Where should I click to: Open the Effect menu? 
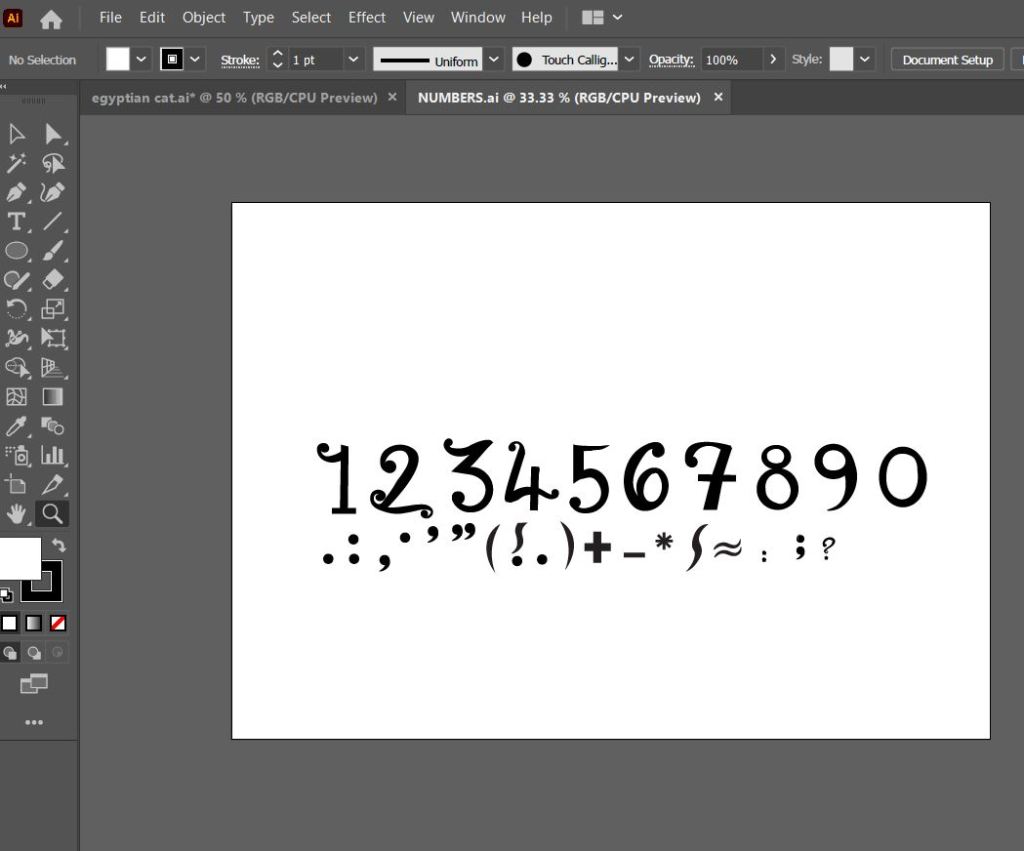[366, 18]
